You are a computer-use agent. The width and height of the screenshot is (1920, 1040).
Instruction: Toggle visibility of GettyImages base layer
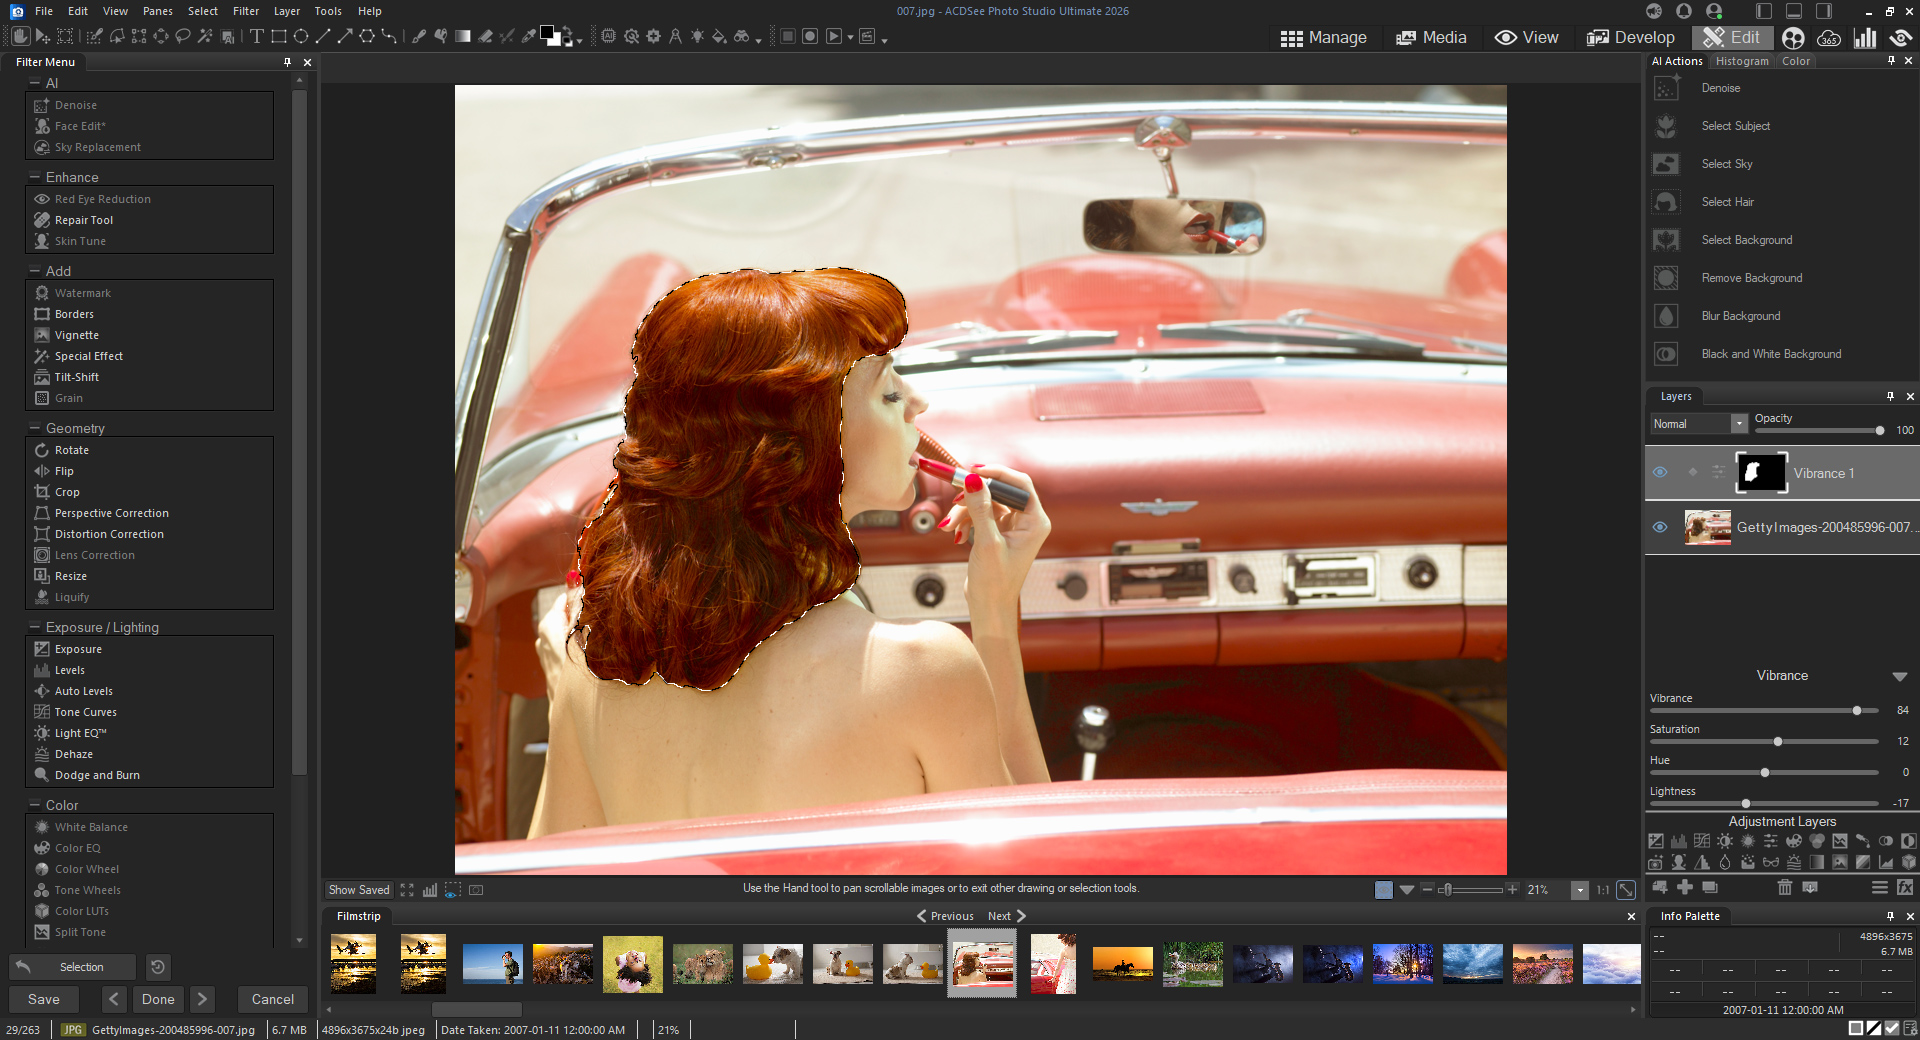(x=1660, y=527)
